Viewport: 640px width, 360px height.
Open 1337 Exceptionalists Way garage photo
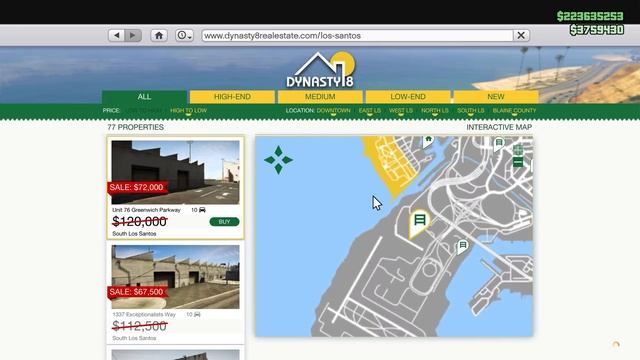[x=176, y=277]
